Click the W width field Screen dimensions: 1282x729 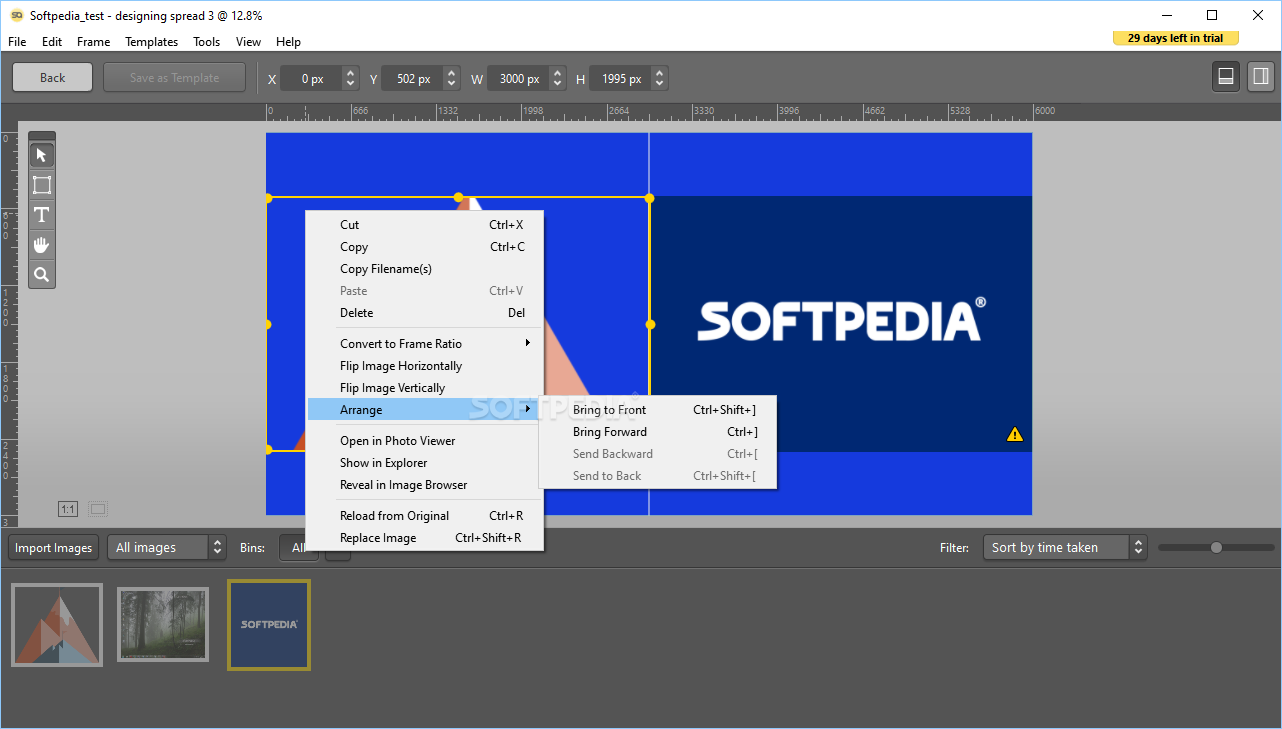tap(518, 79)
